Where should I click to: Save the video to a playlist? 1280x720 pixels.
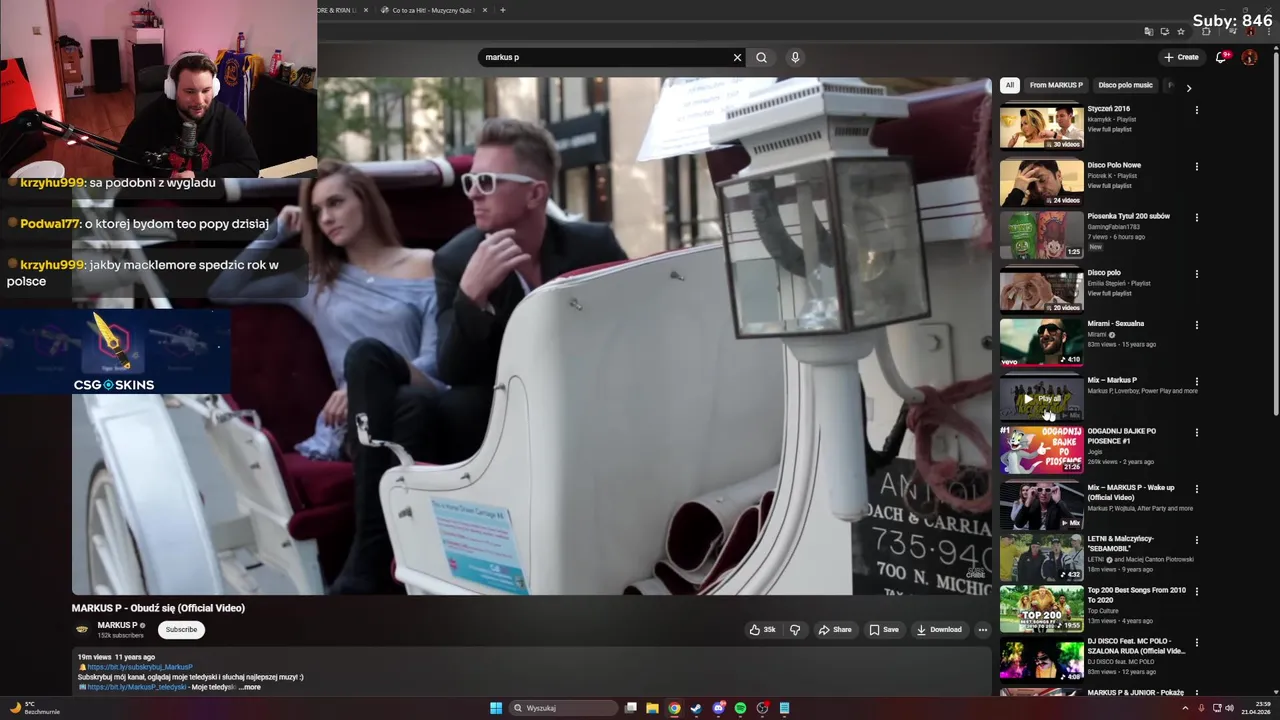[884, 630]
